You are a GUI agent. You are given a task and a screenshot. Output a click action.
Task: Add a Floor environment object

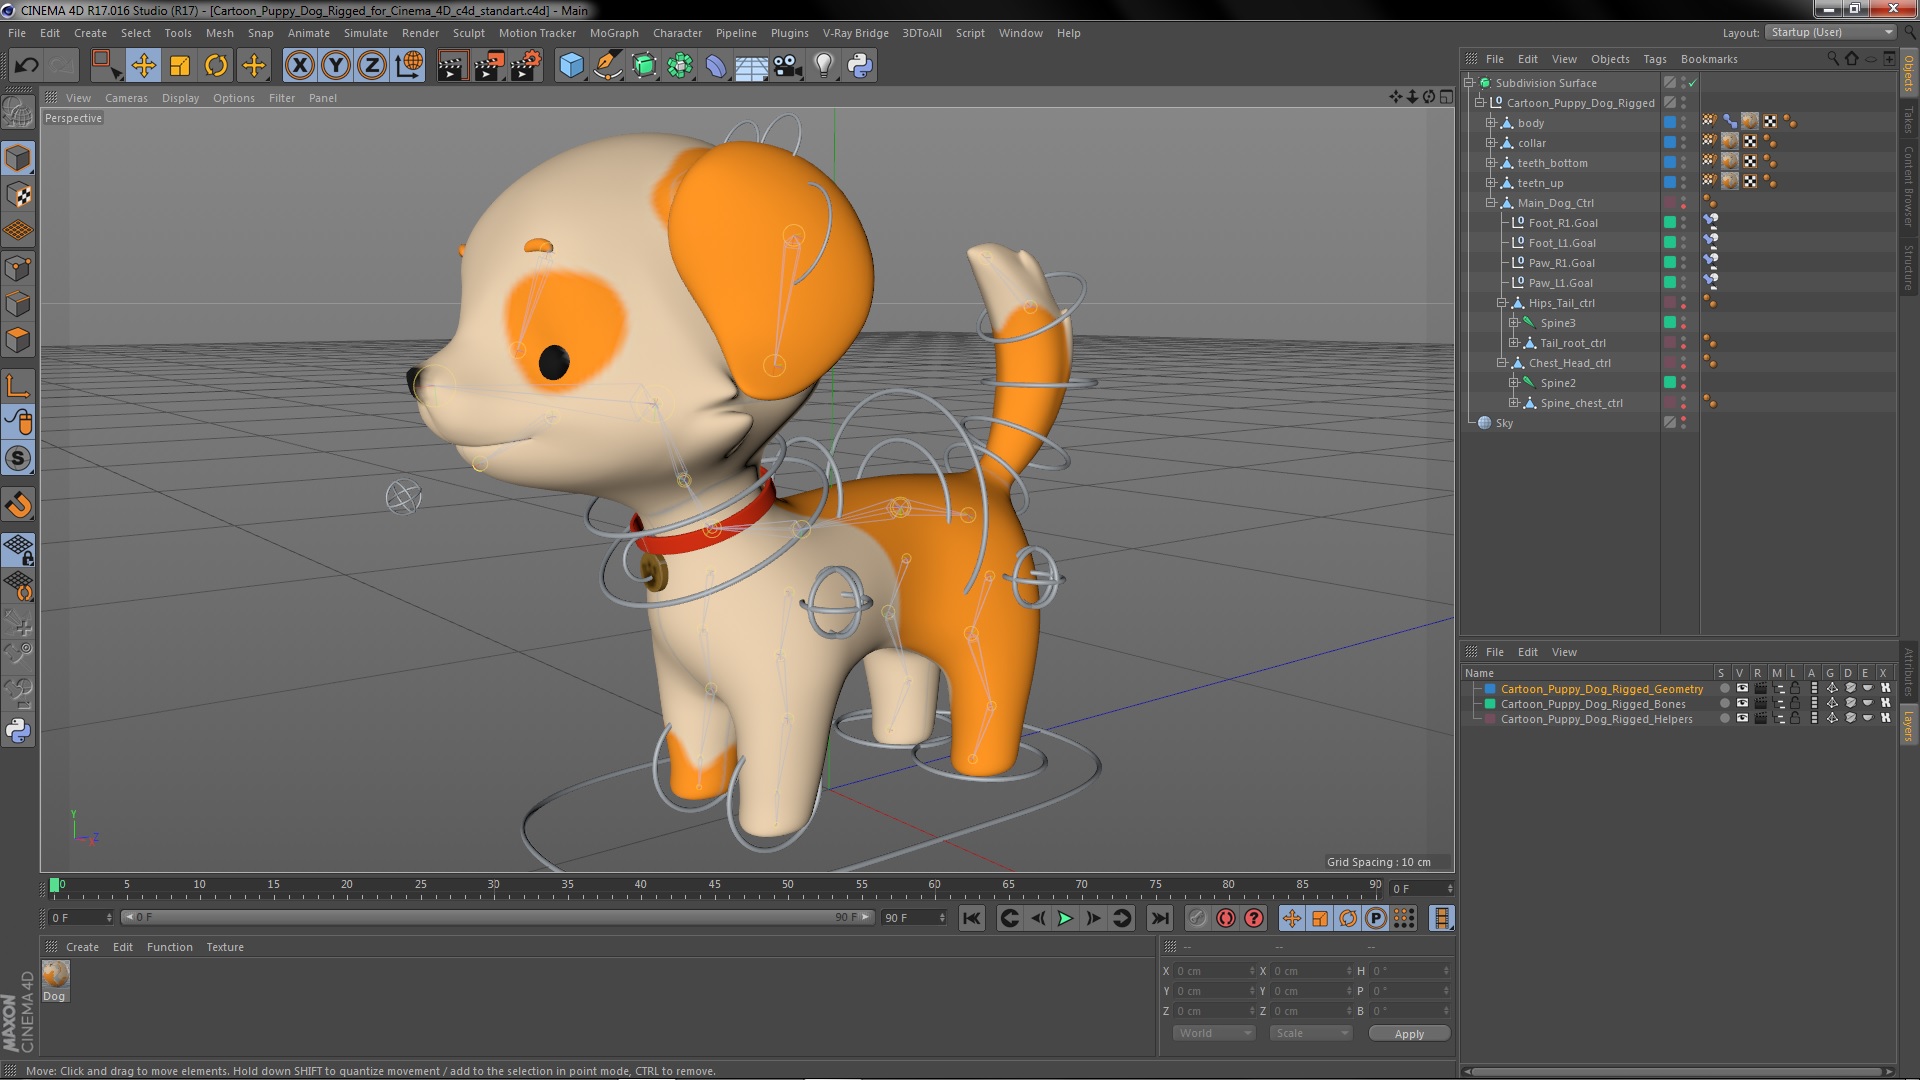(752, 66)
